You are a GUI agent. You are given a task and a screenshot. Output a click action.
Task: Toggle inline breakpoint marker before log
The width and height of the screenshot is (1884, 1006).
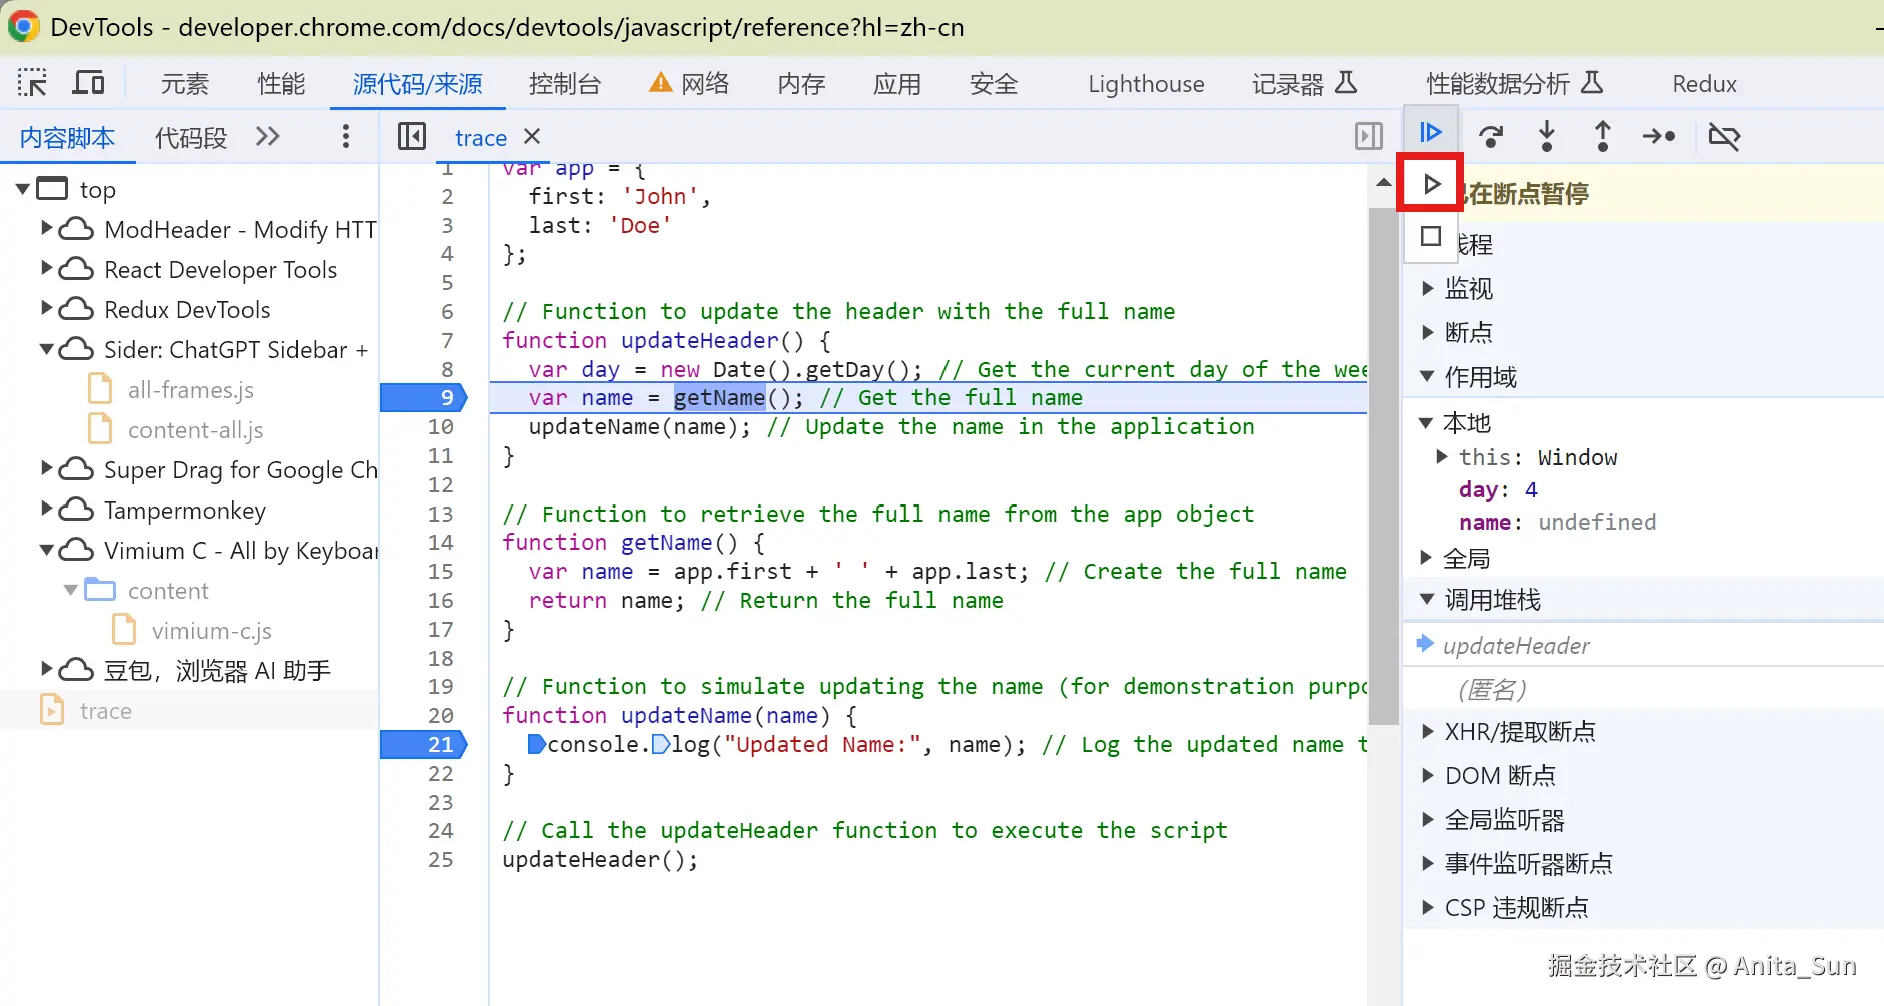point(660,744)
